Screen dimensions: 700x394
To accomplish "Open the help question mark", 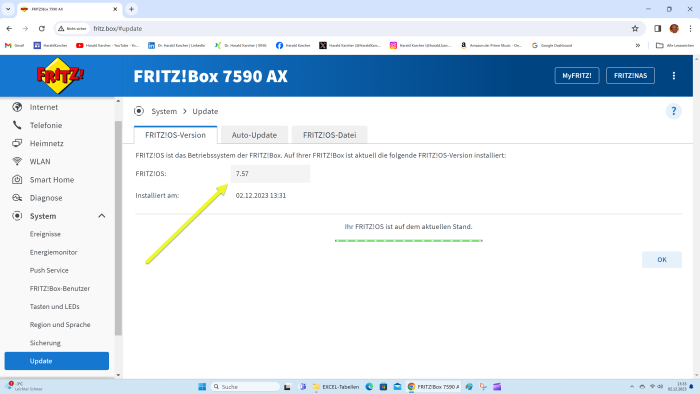I will (x=674, y=111).
